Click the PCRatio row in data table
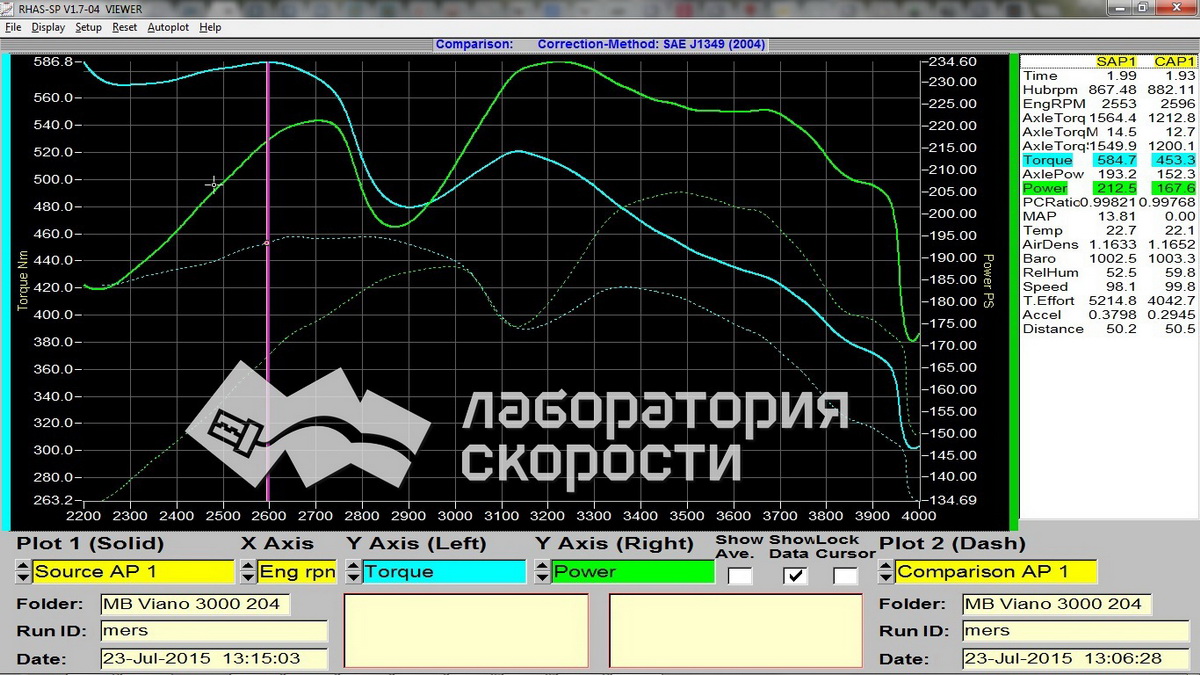This screenshot has width=1200, height=675. 1109,202
